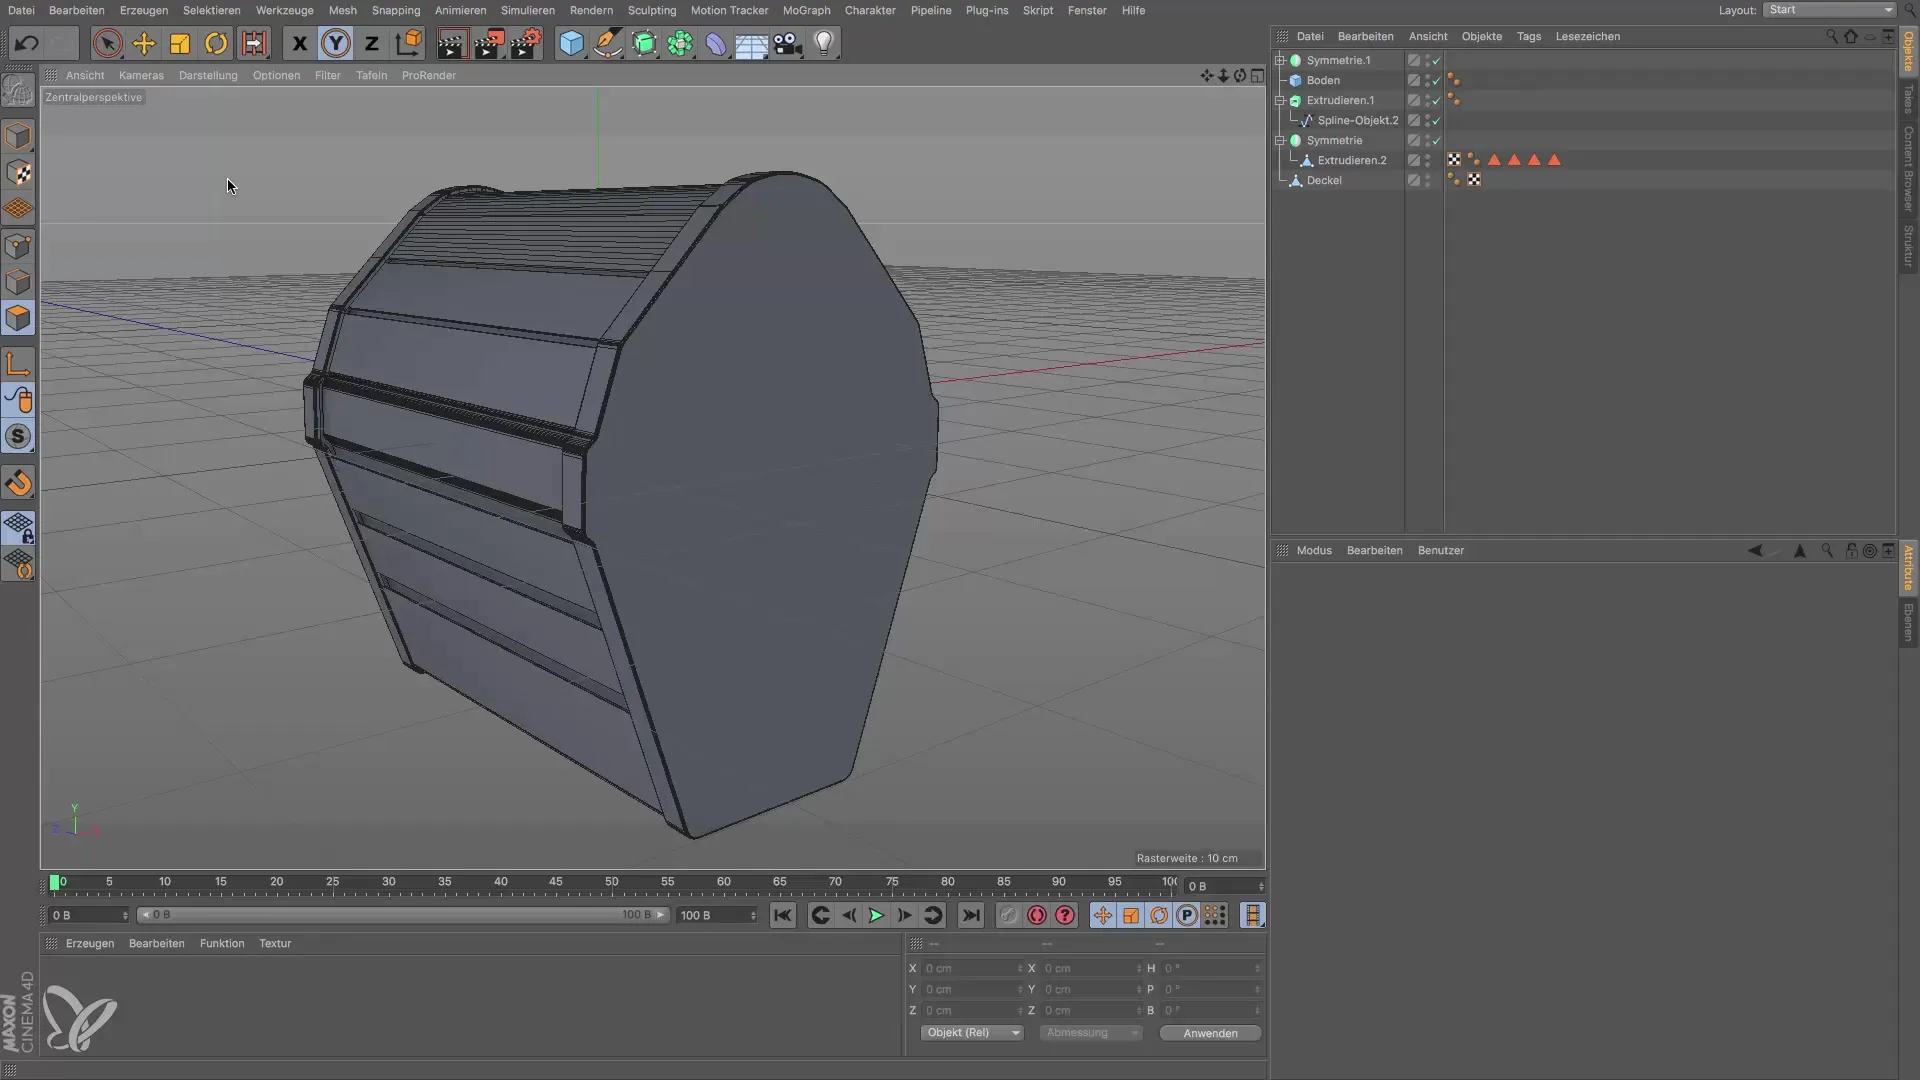Open the deformer objects icon
The image size is (1920, 1080).
coord(716,43)
